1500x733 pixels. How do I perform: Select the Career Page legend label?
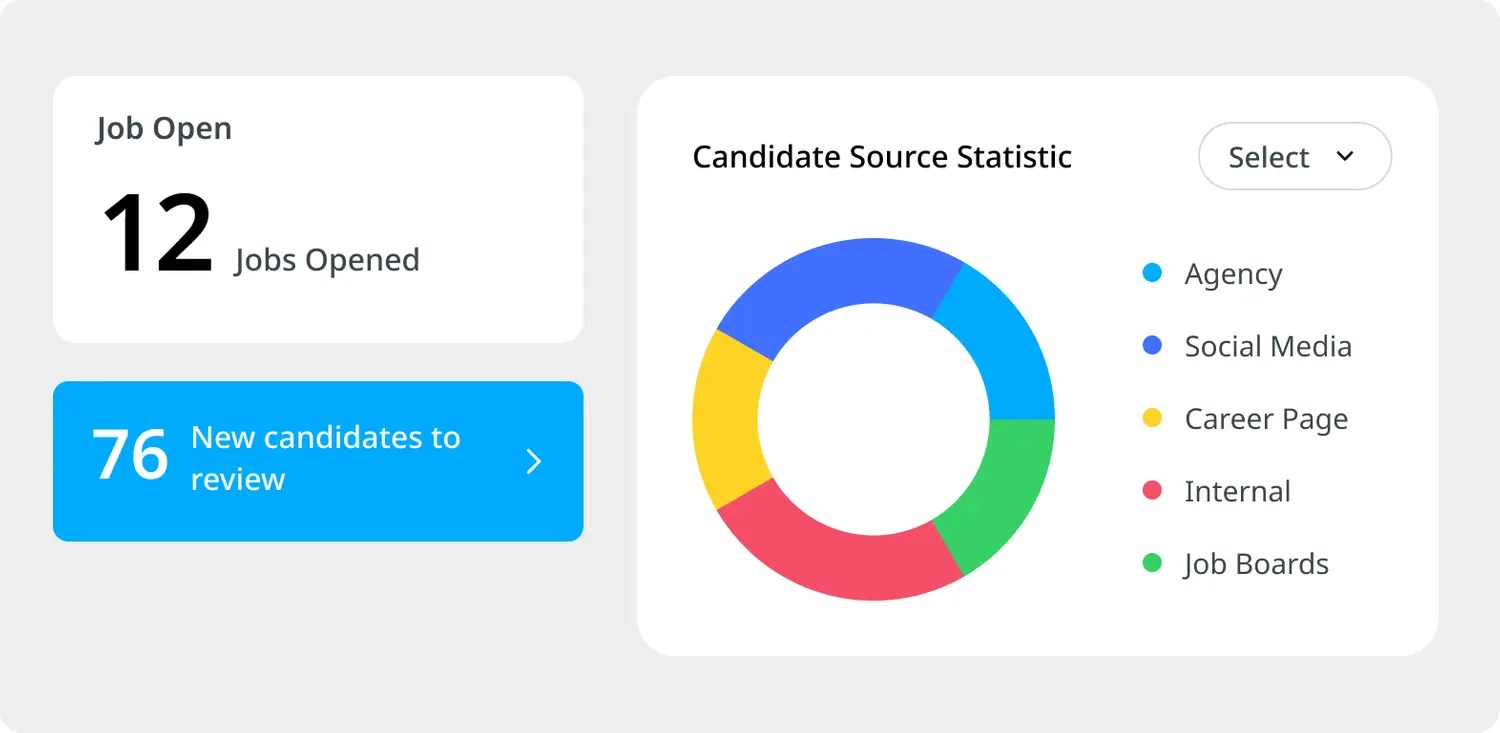tap(1266, 419)
